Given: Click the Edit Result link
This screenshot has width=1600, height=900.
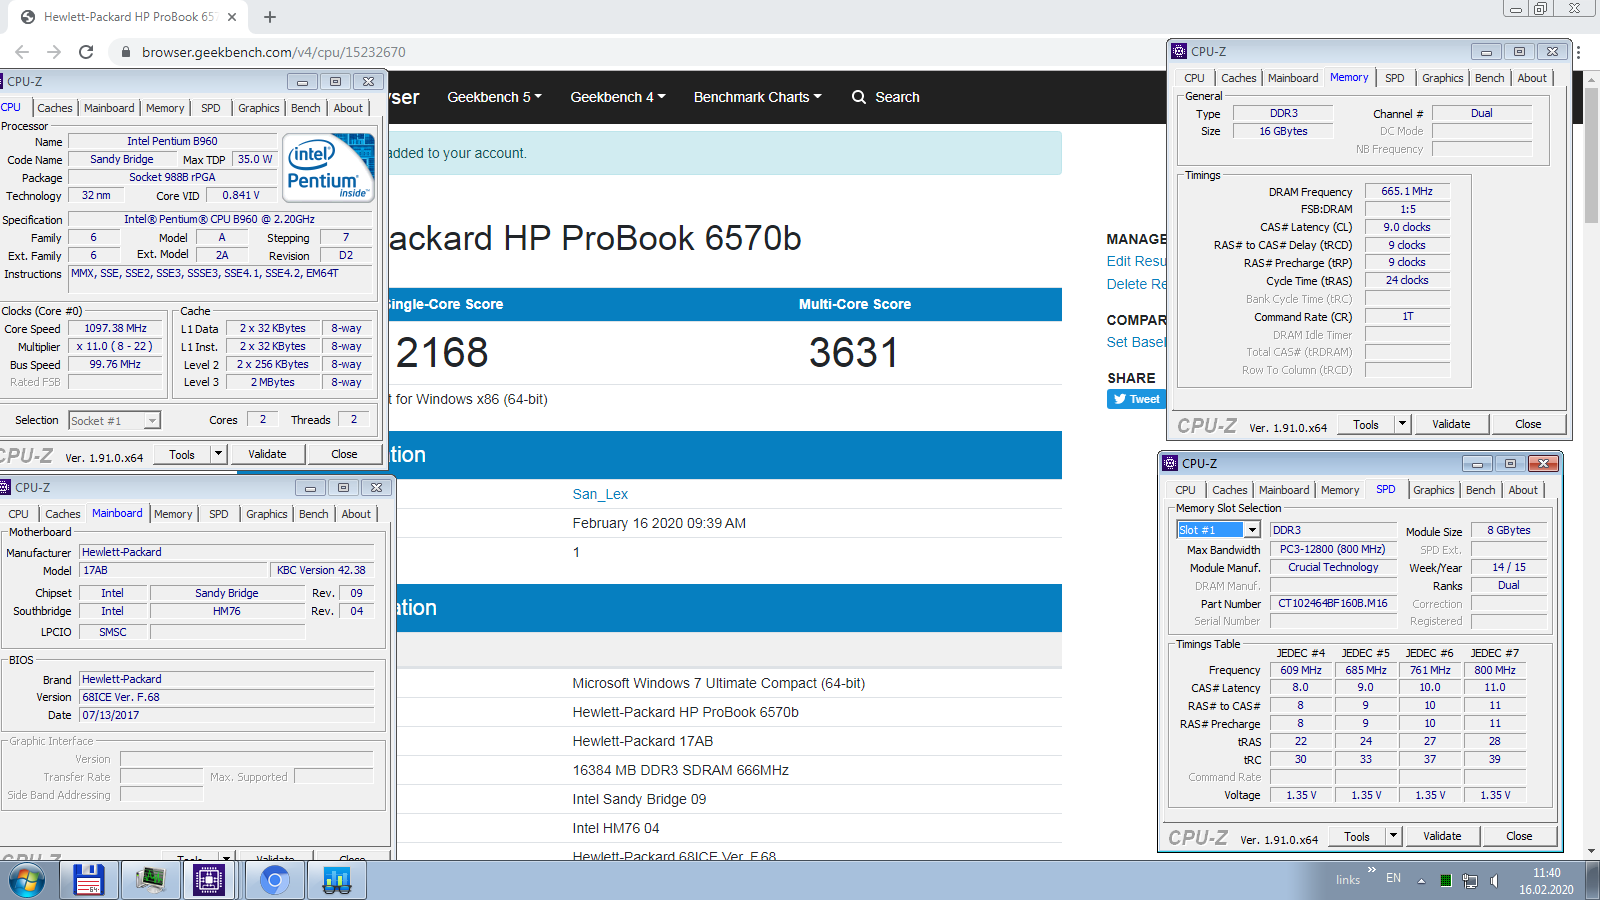Looking at the screenshot, I should point(1137,261).
